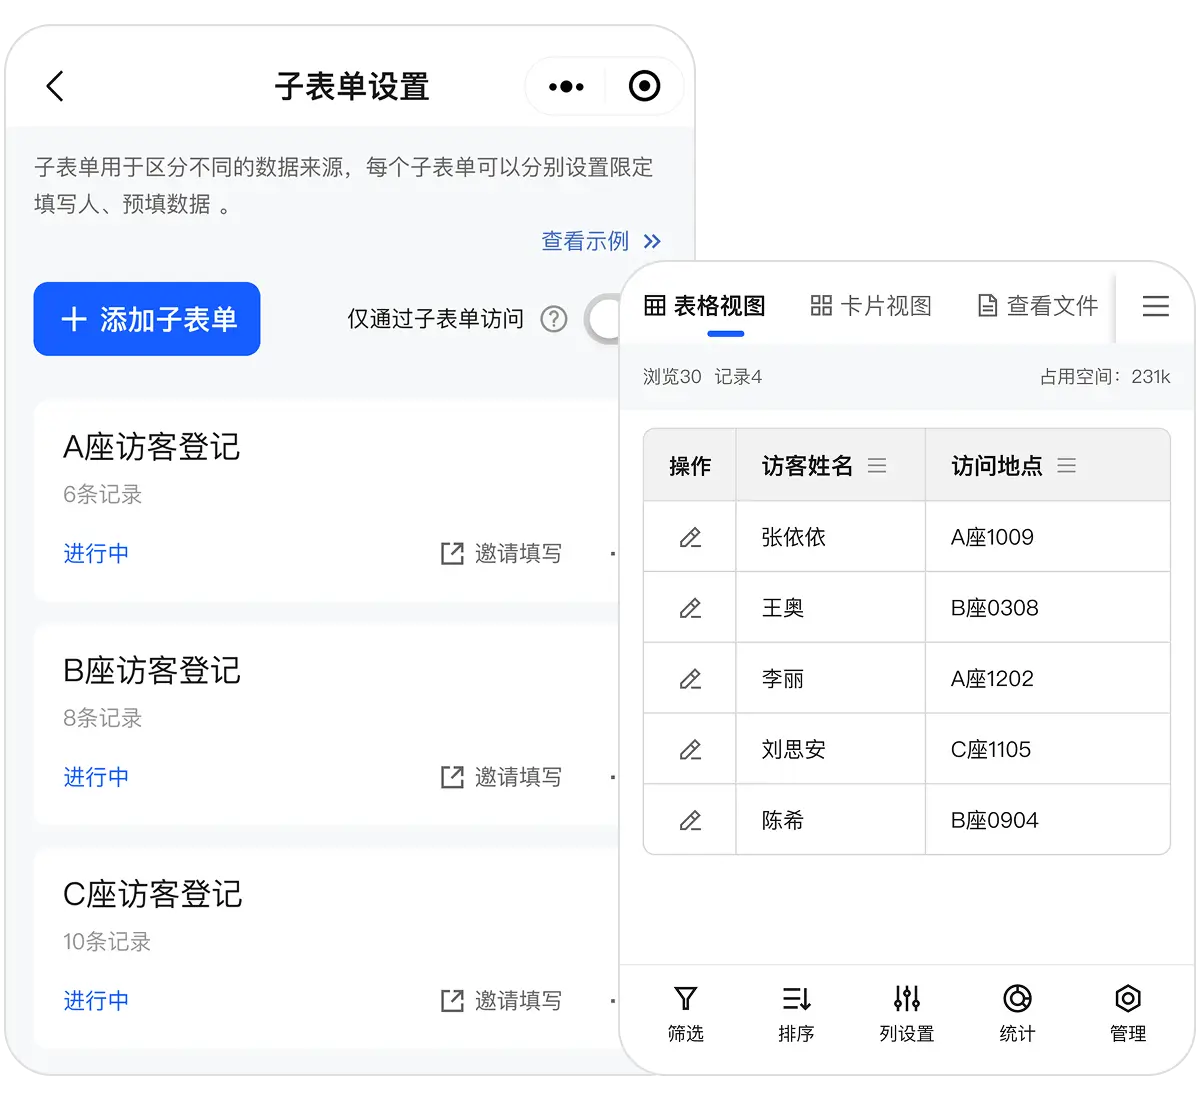
Task: Go back using the left arrow
Action: click(55, 86)
